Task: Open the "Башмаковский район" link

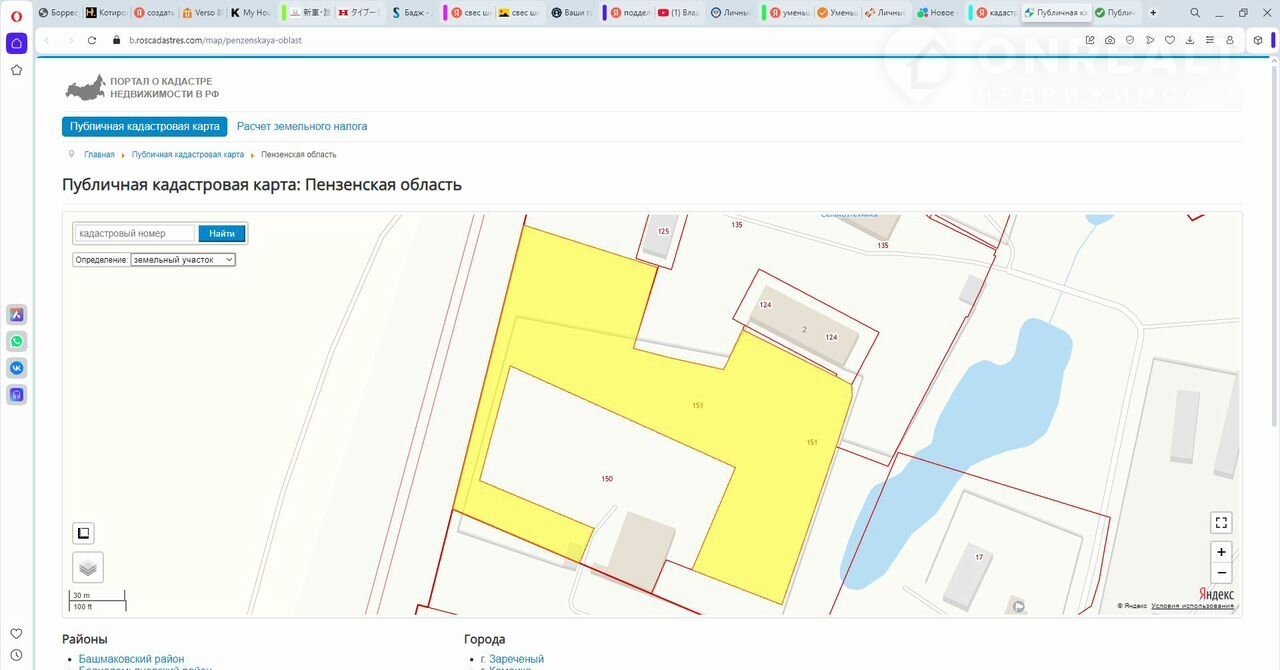Action: pyautogui.click(x=131, y=659)
